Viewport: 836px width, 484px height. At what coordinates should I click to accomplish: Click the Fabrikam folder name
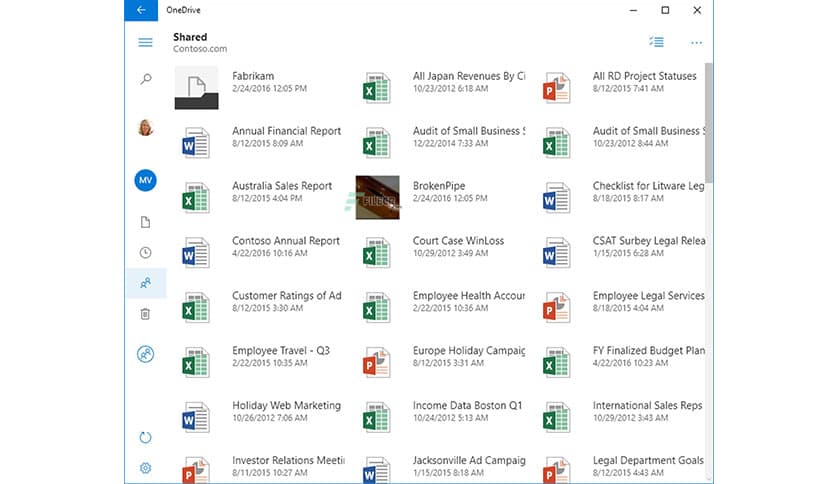tap(253, 76)
